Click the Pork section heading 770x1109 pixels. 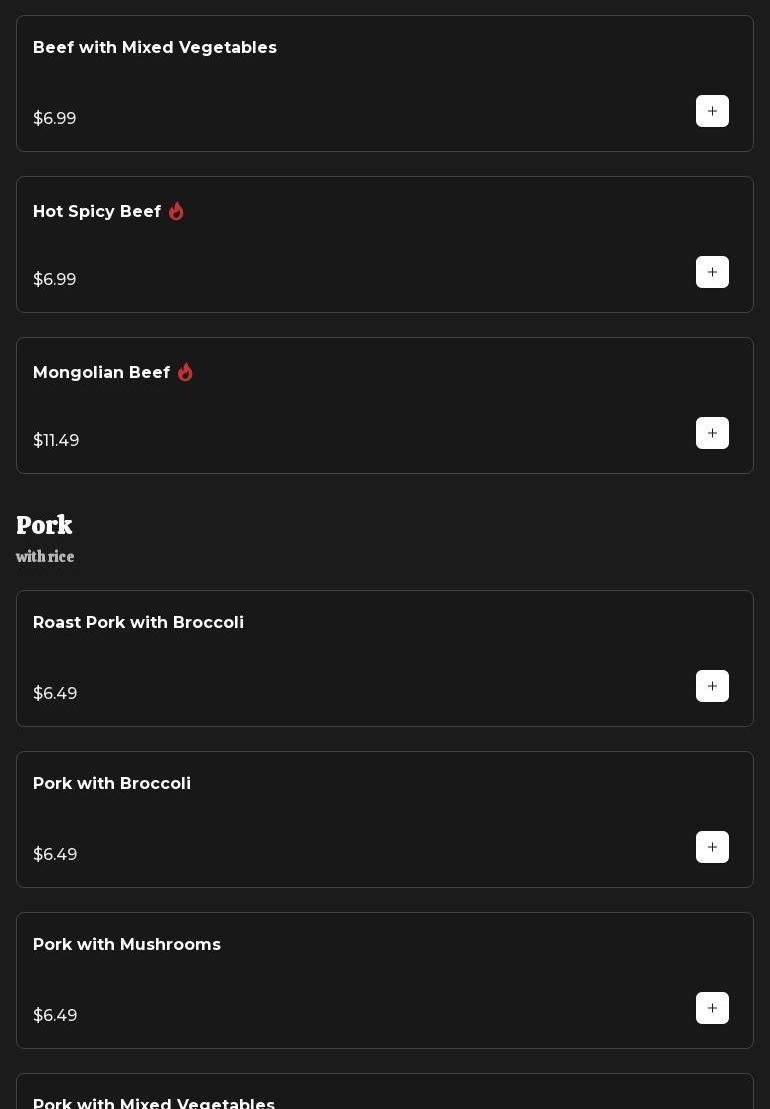pyautogui.click(x=44, y=525)
